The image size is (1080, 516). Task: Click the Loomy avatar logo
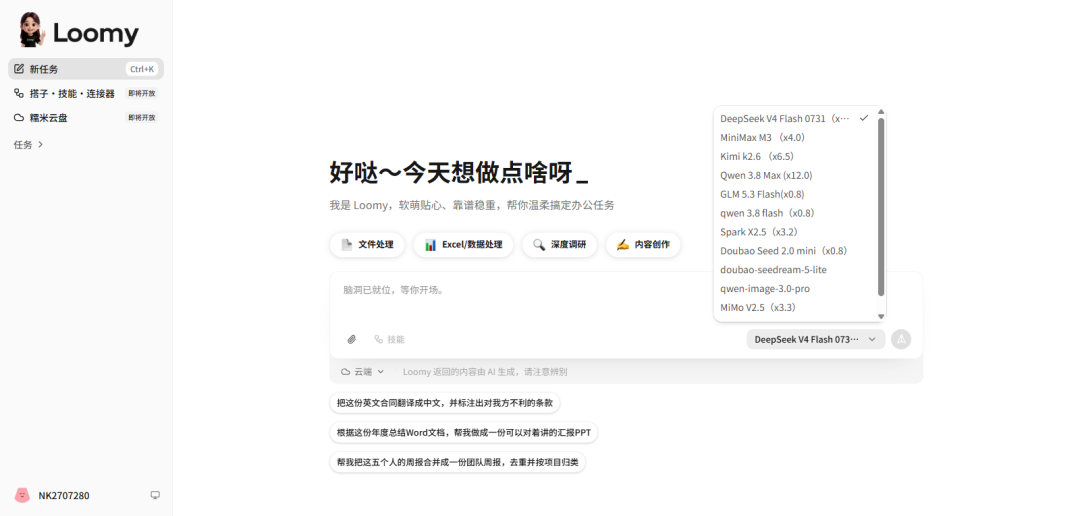(x=31, y=30)
